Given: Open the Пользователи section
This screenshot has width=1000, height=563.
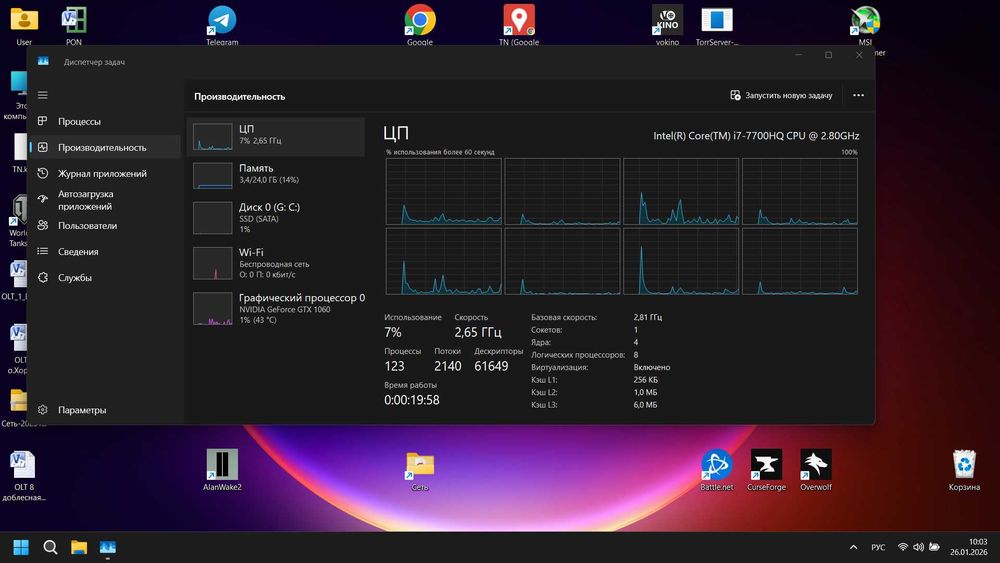Looking at the screenshot, I should (105, 226).
